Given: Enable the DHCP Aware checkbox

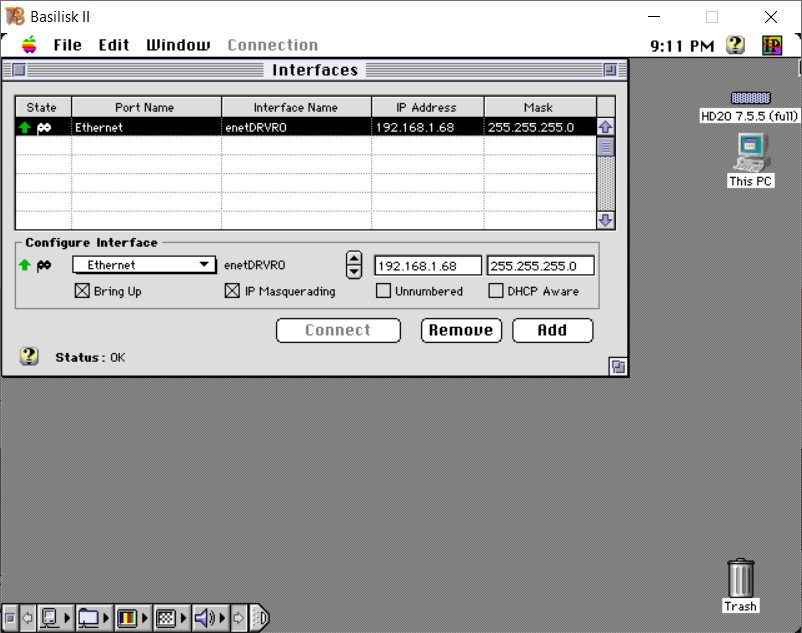Looking at the screenshot, I should click(x=496, y=291).
